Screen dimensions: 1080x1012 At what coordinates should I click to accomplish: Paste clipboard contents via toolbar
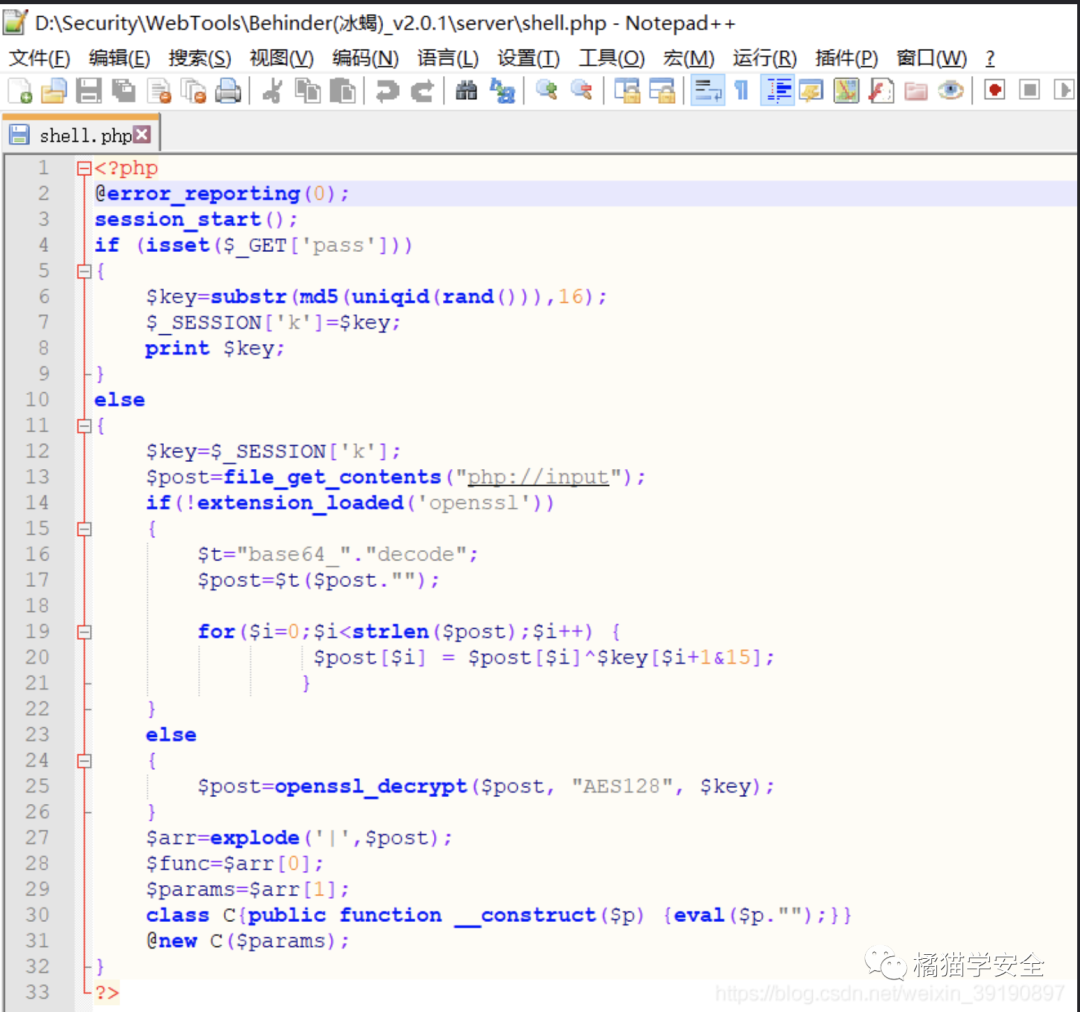342,91
